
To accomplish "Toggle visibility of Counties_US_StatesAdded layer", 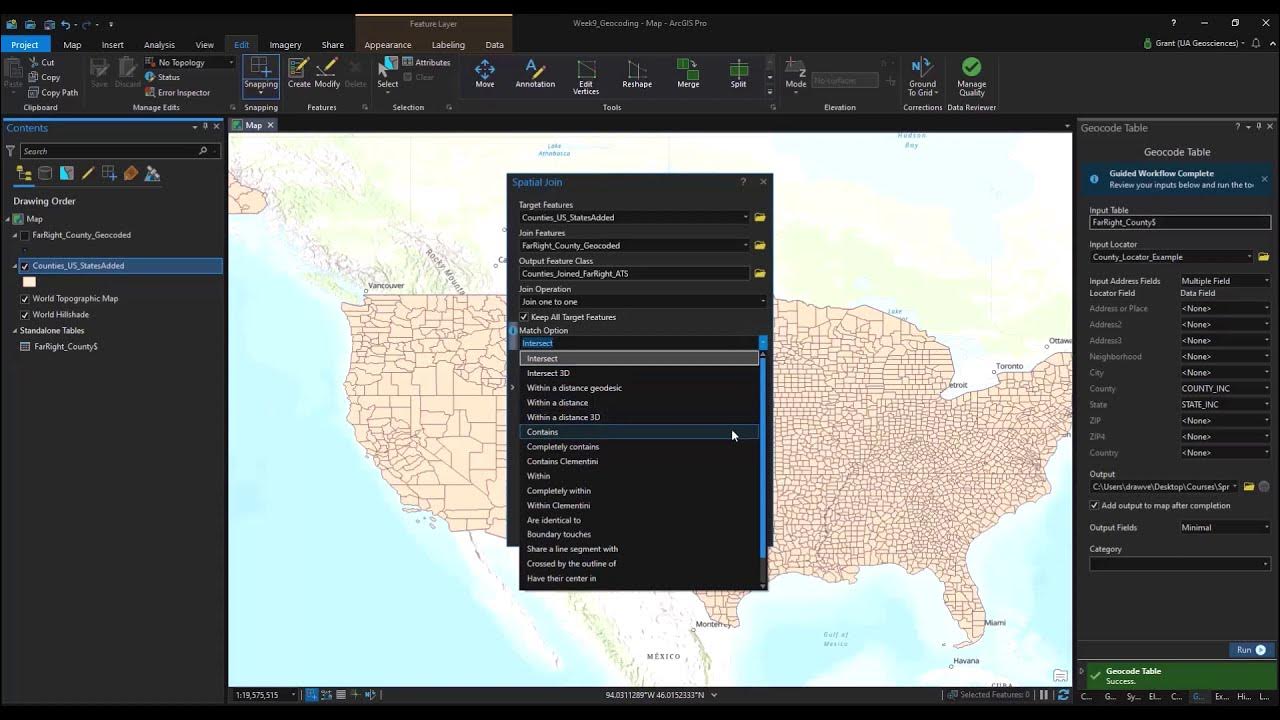I will (x=25, y=266).
